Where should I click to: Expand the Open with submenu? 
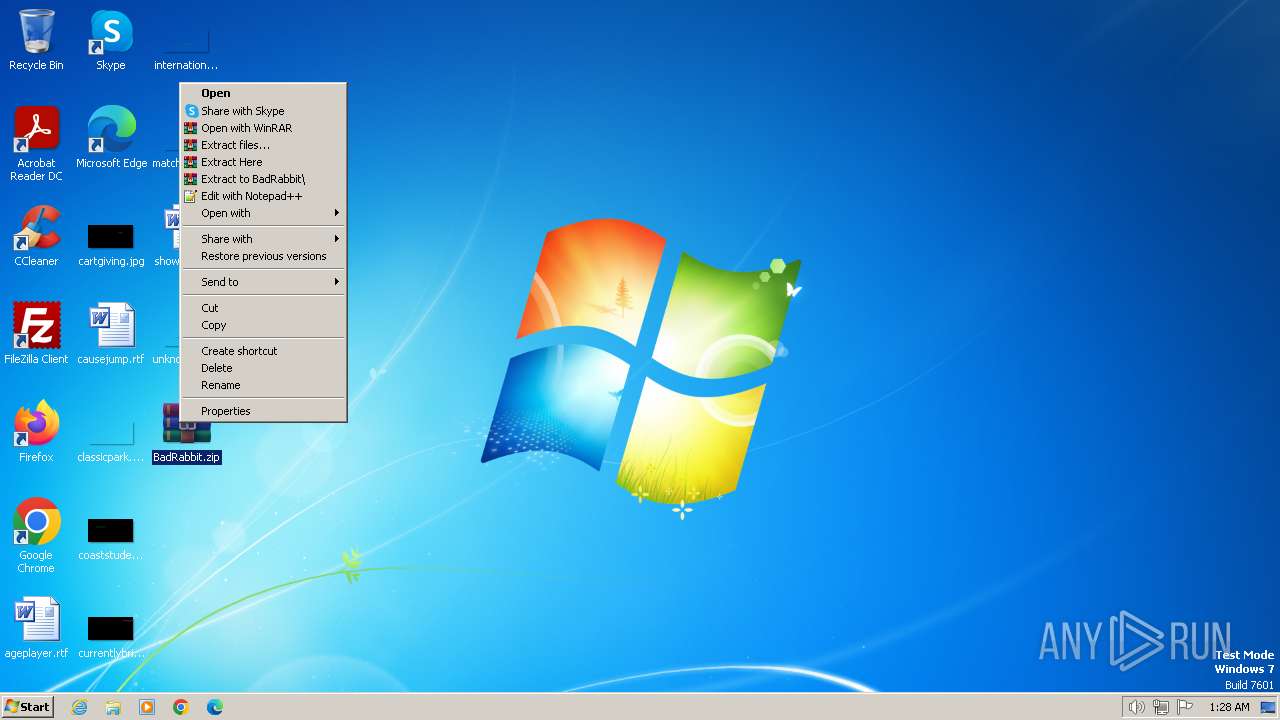coord(263,213)
